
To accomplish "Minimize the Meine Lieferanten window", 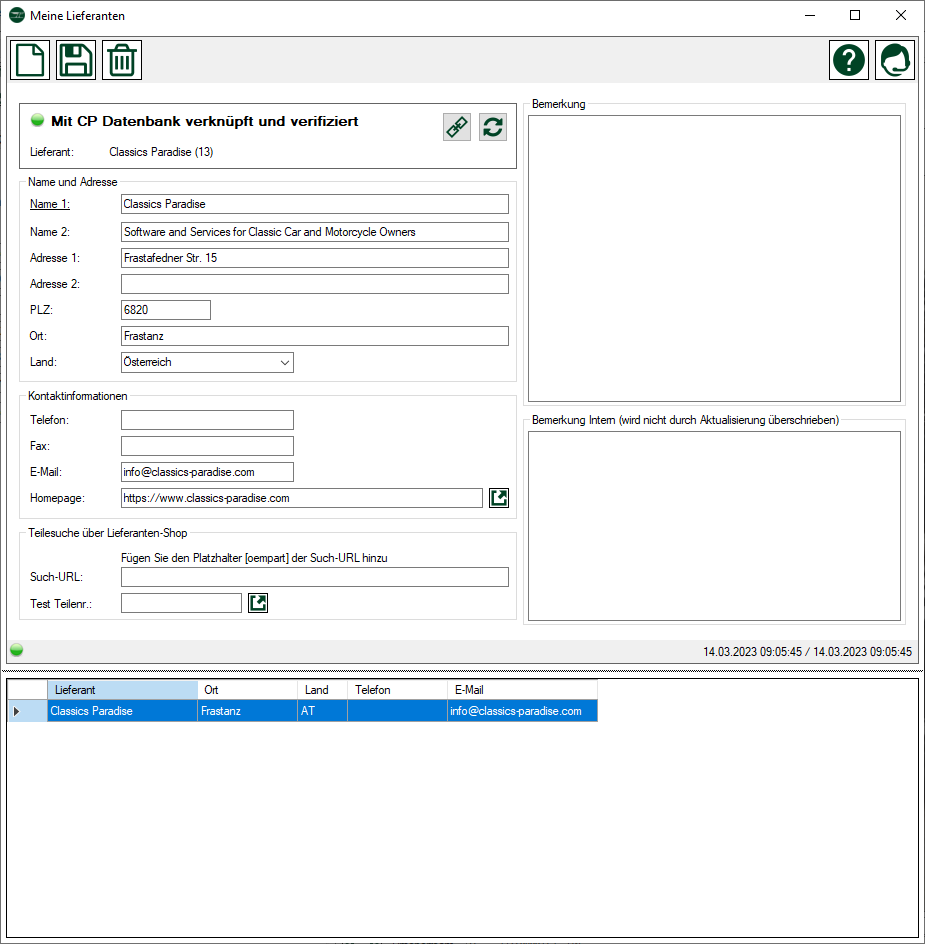I will [x=810, y=15].
